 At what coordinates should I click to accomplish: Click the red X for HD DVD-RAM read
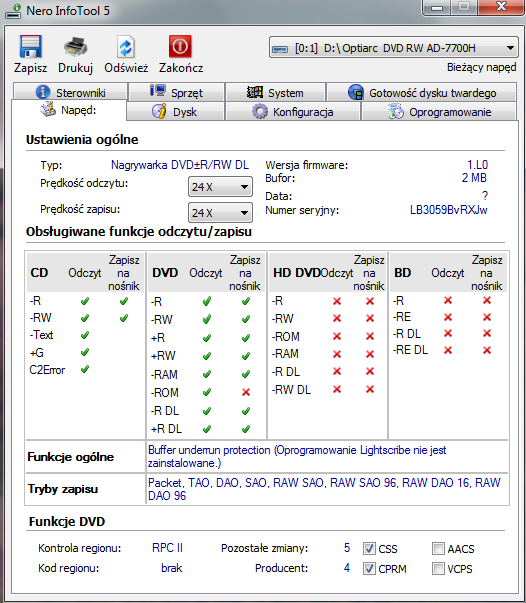[x=337, y=353]
